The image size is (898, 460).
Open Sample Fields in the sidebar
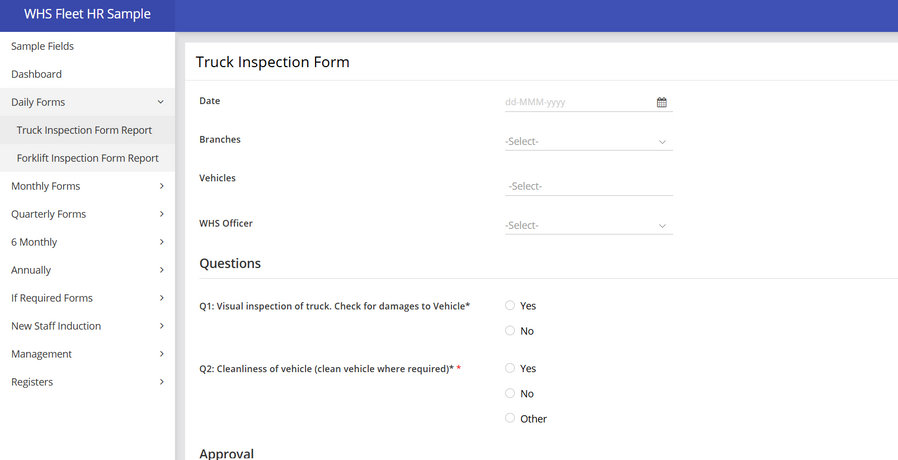[x=43, y=46]
